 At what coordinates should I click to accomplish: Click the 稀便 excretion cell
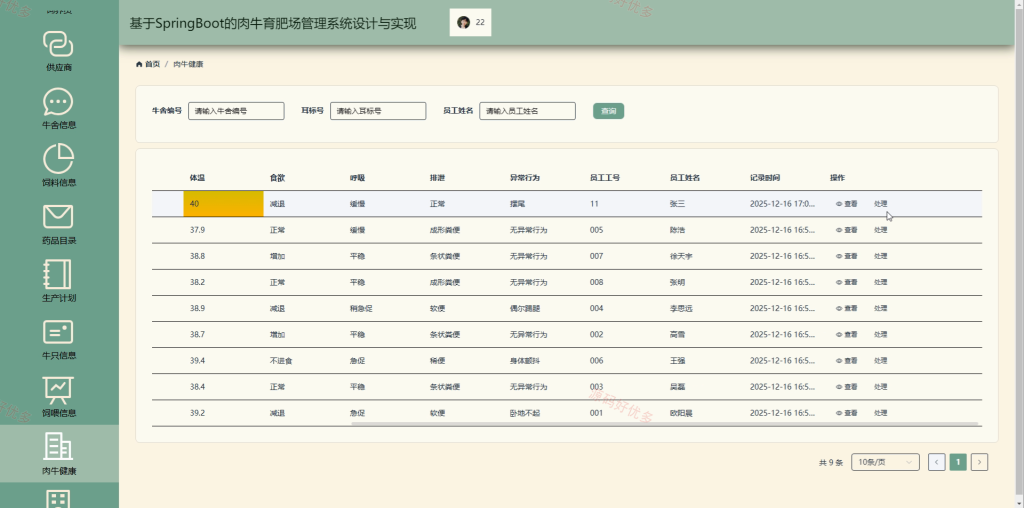point(437,360)
